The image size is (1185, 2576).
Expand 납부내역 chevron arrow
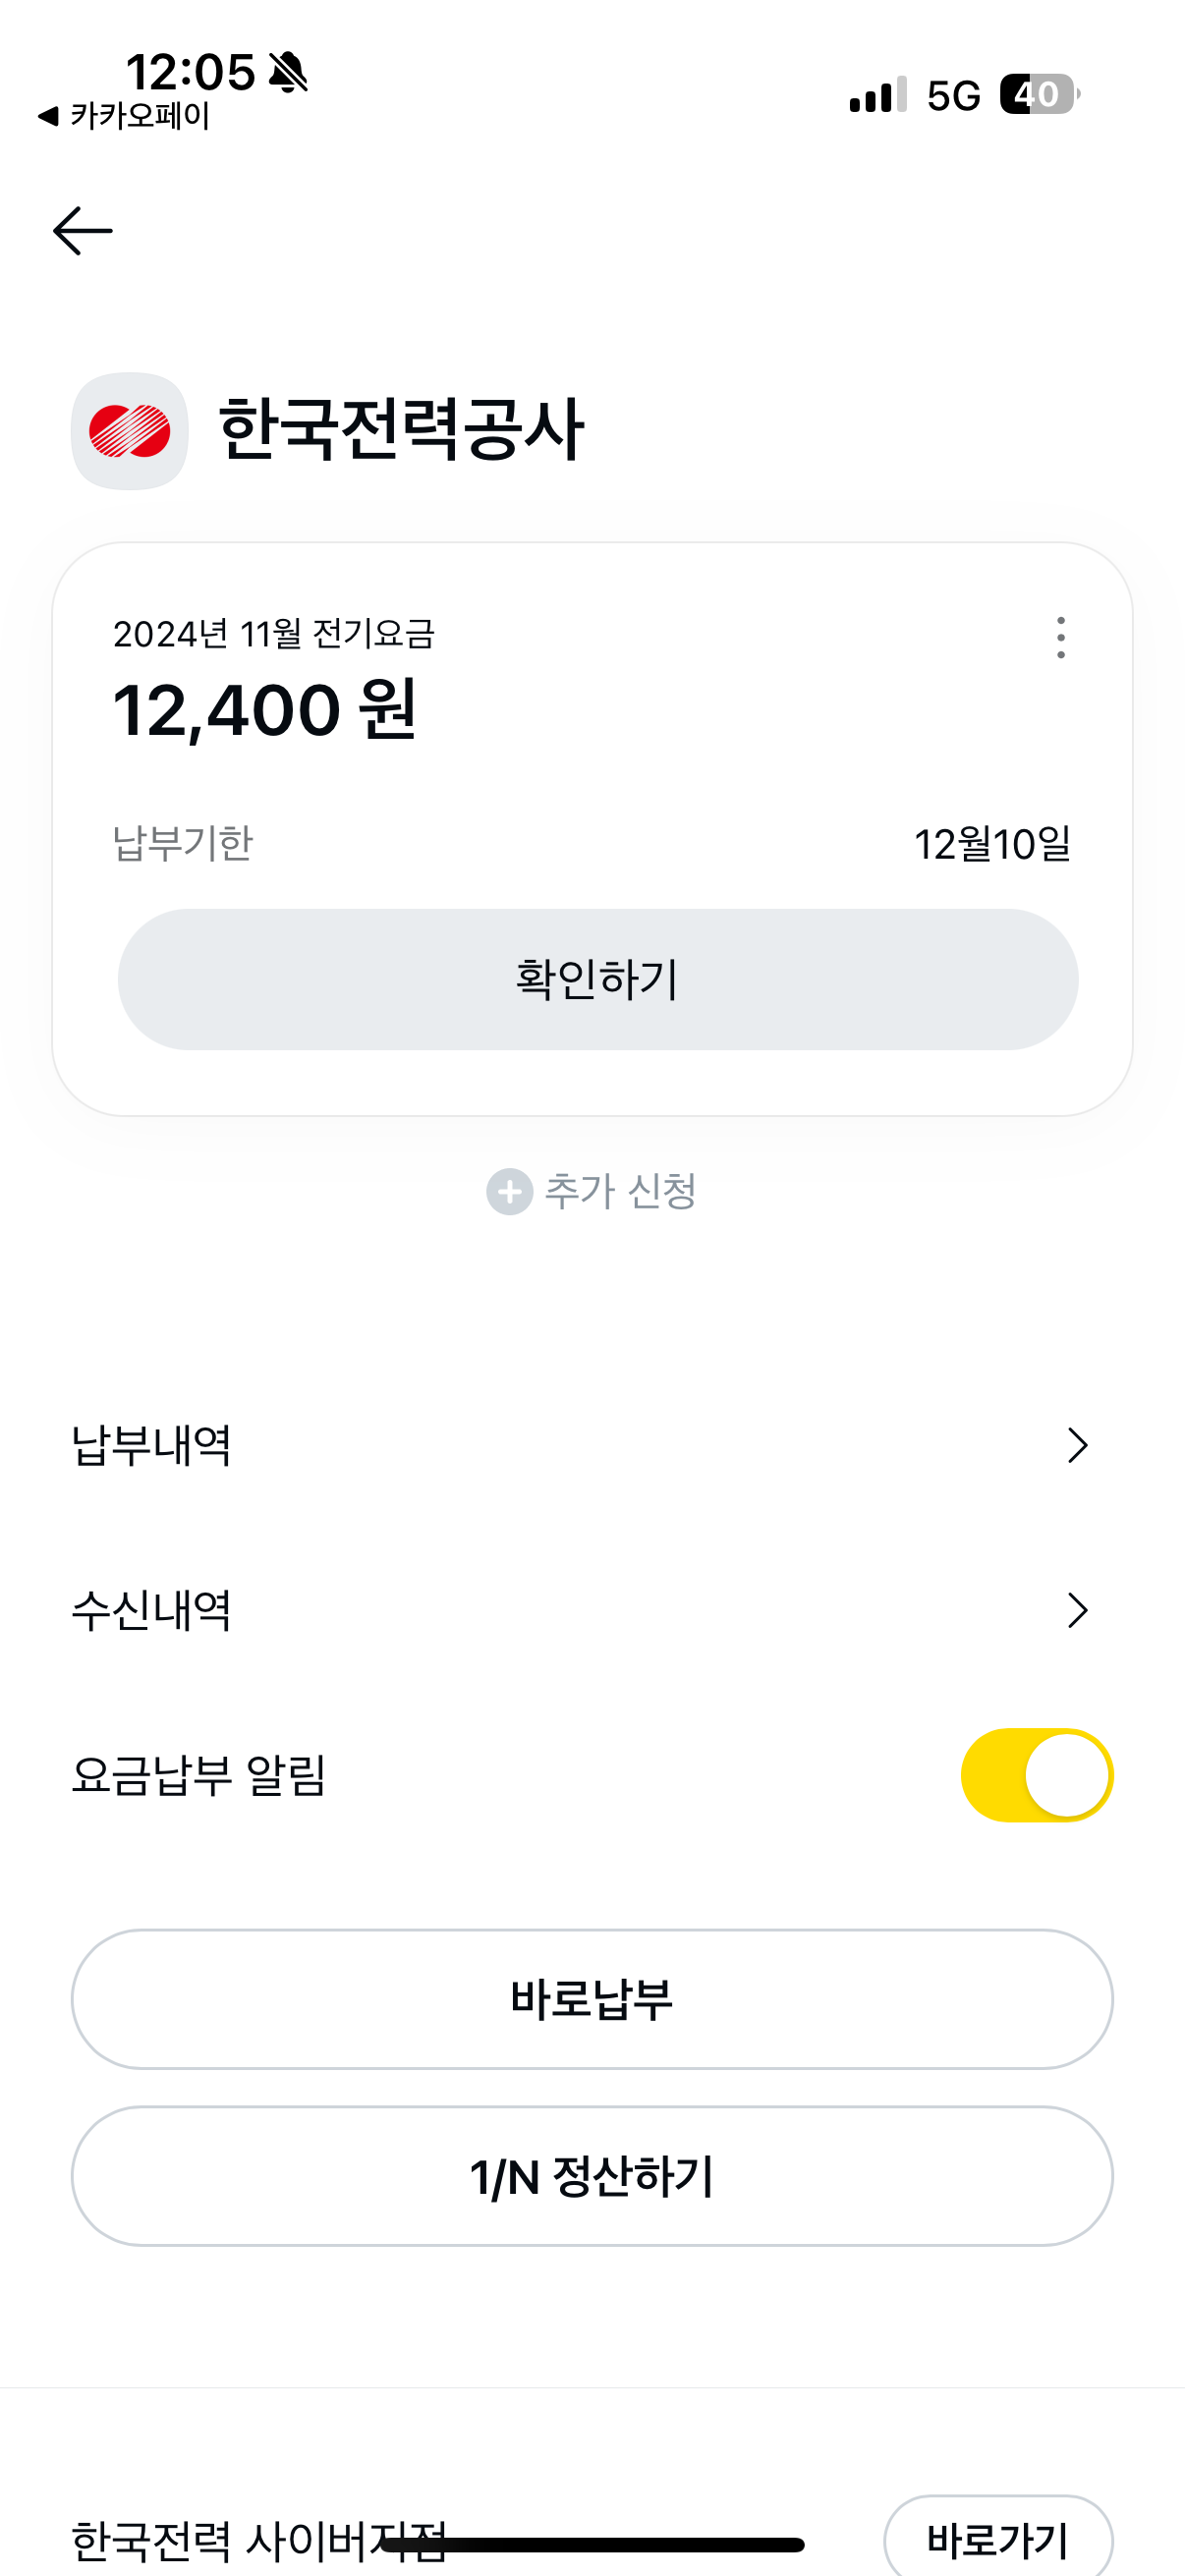[x=1076, y=1445]
